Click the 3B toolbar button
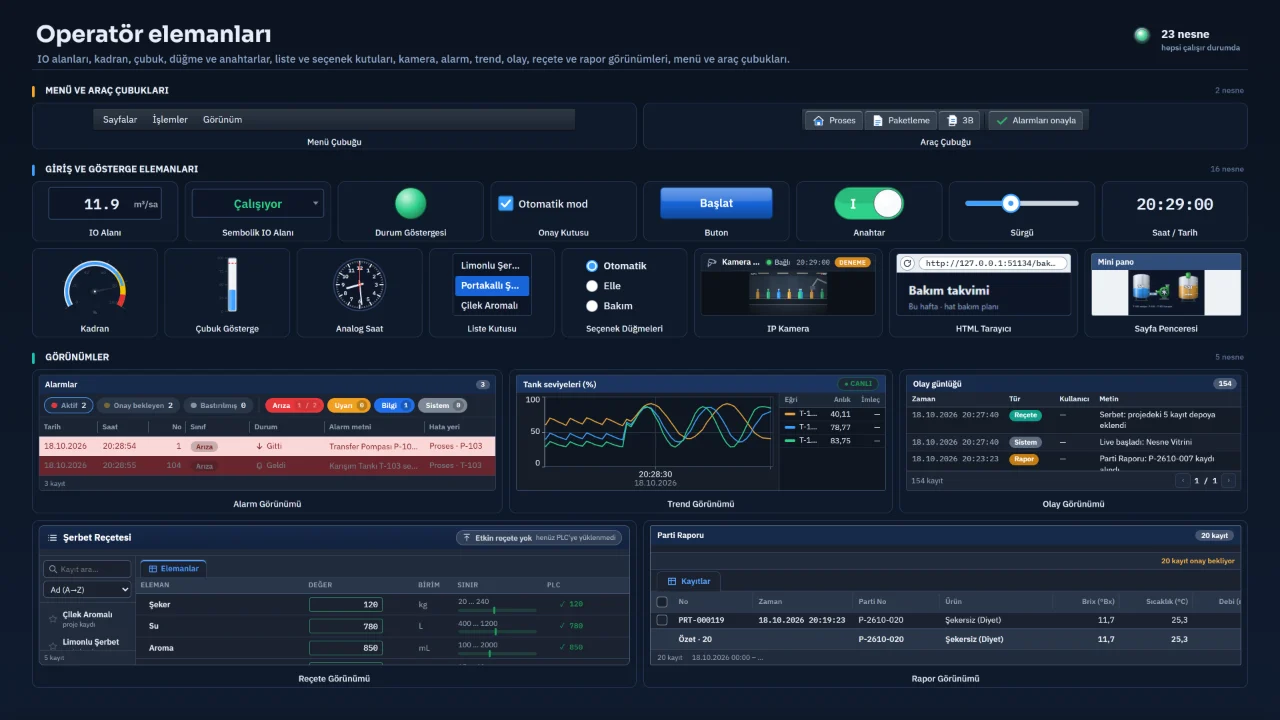 coord(960,120)
